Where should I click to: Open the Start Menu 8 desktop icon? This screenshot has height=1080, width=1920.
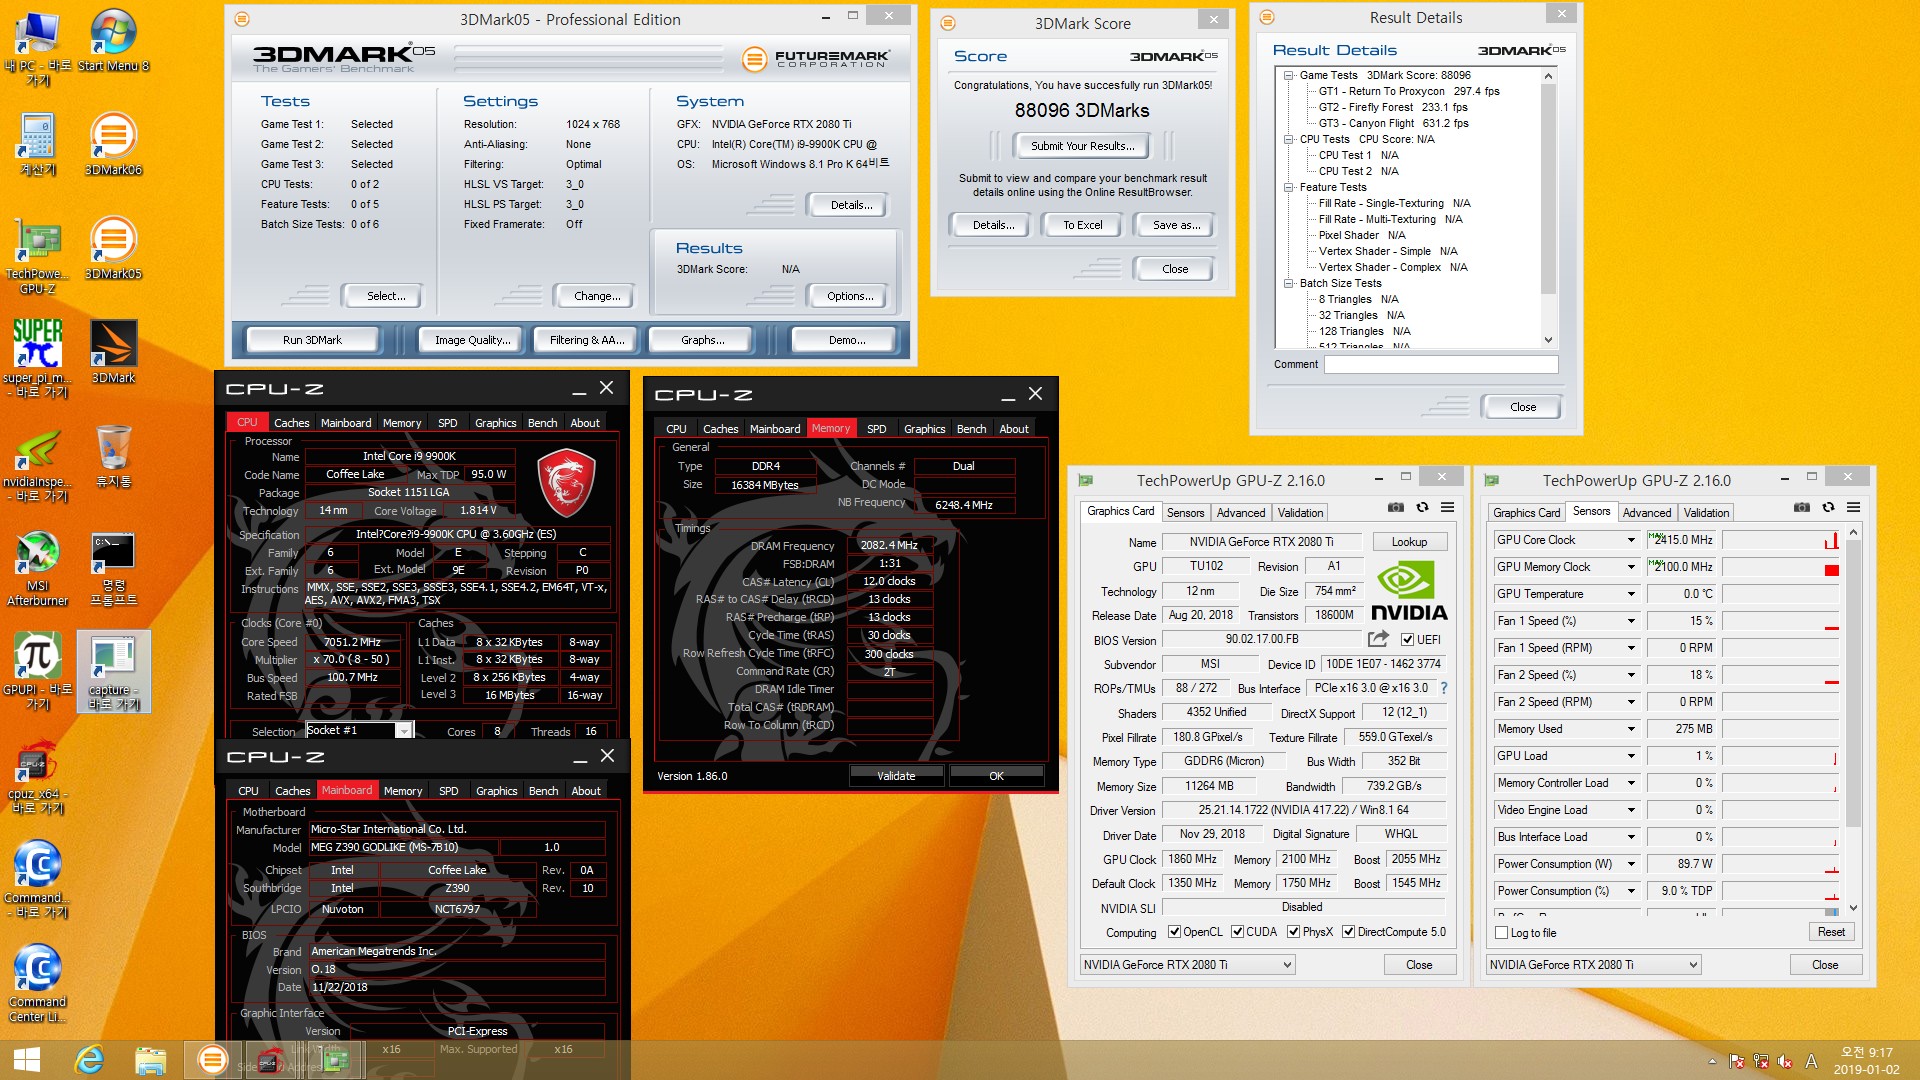tap(113, 41)
